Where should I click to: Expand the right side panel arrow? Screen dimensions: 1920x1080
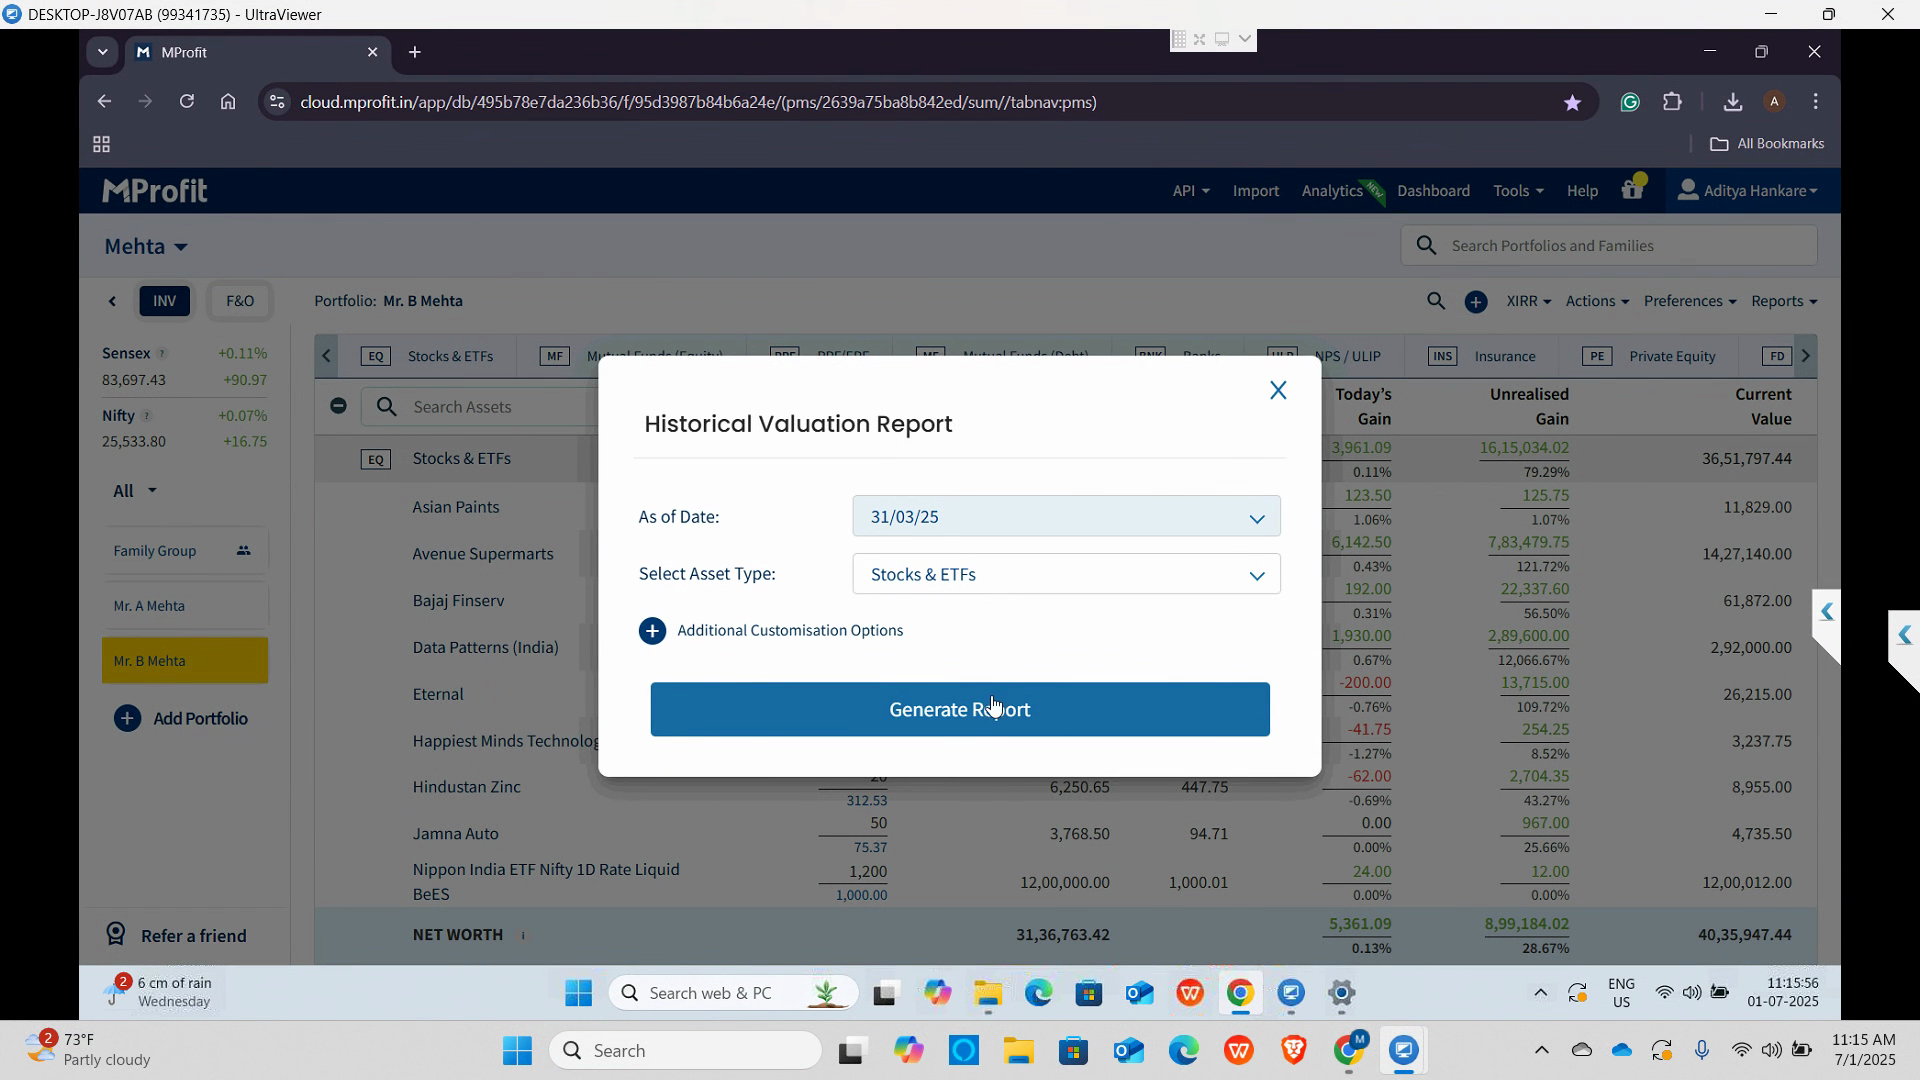[1826, 612]
